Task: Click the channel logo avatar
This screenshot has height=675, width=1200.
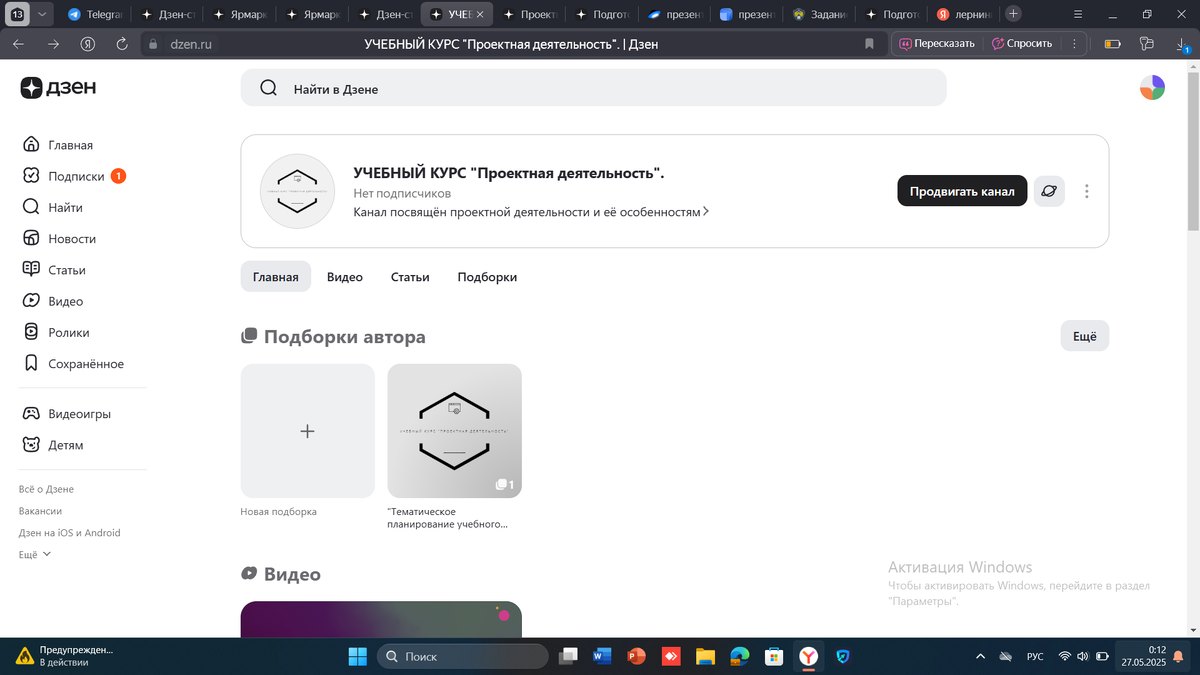Action: 296,191
